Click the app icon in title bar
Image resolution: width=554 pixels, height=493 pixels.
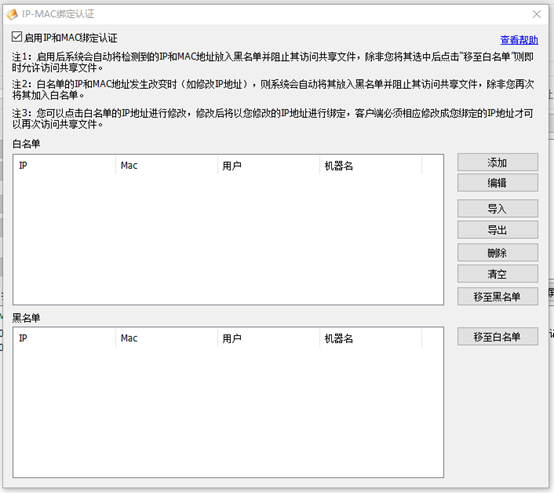click(12, 14)
